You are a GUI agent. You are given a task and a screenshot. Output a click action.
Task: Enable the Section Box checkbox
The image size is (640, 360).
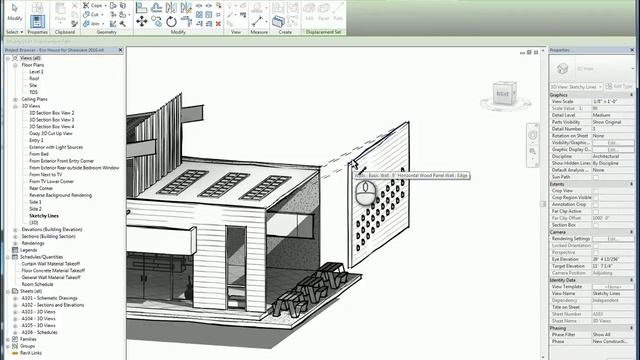[596, 225]
